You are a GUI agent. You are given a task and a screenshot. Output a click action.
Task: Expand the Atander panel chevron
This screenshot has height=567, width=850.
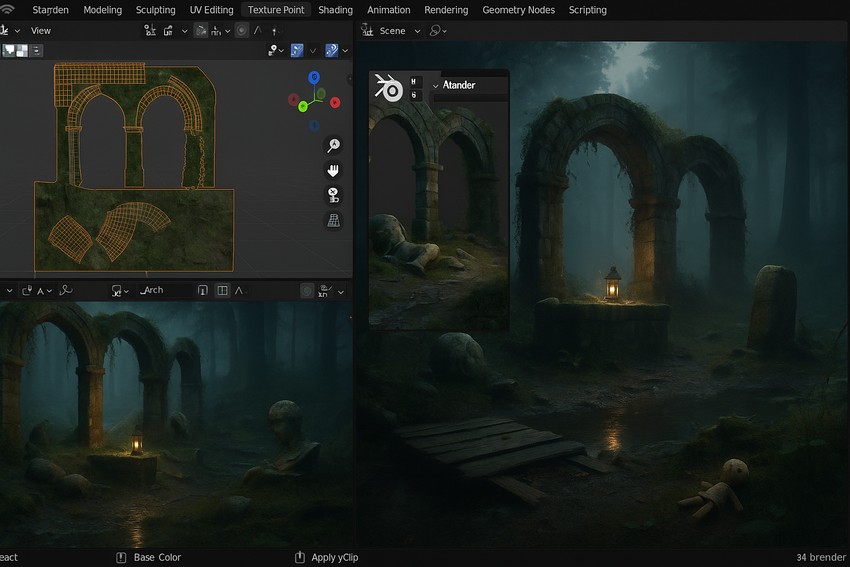[435, 86]
